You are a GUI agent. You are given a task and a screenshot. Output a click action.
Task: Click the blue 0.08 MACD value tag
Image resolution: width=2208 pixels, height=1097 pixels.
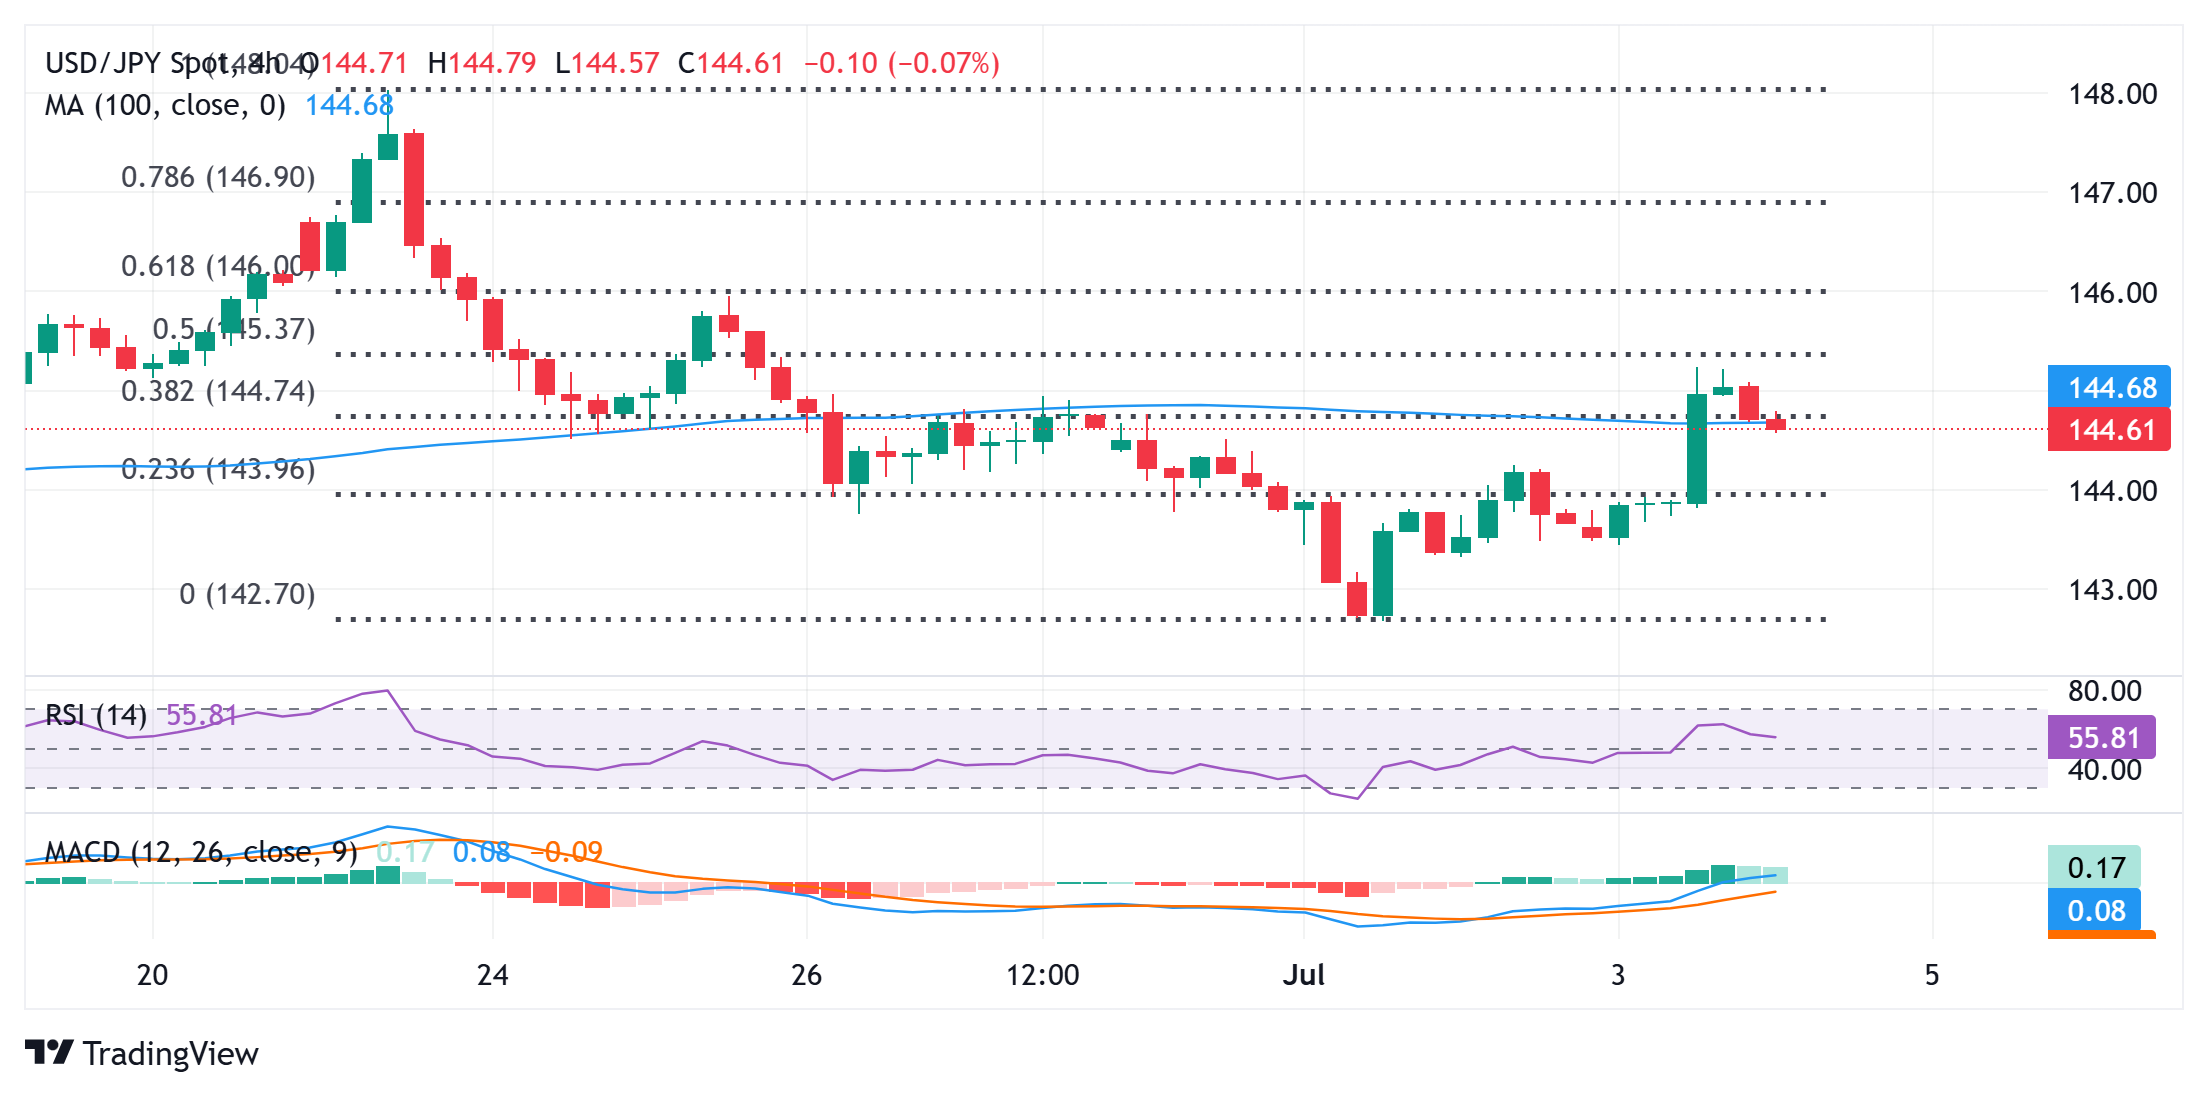click(x=2094, y=910)
